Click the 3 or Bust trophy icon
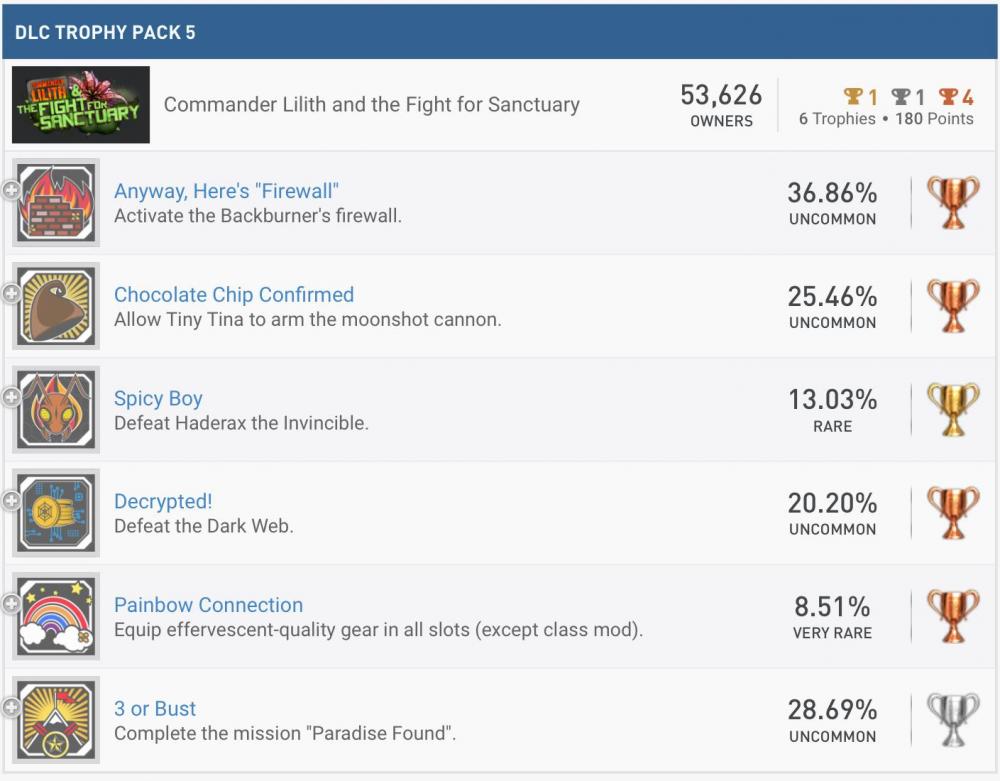 click(56, 720)
